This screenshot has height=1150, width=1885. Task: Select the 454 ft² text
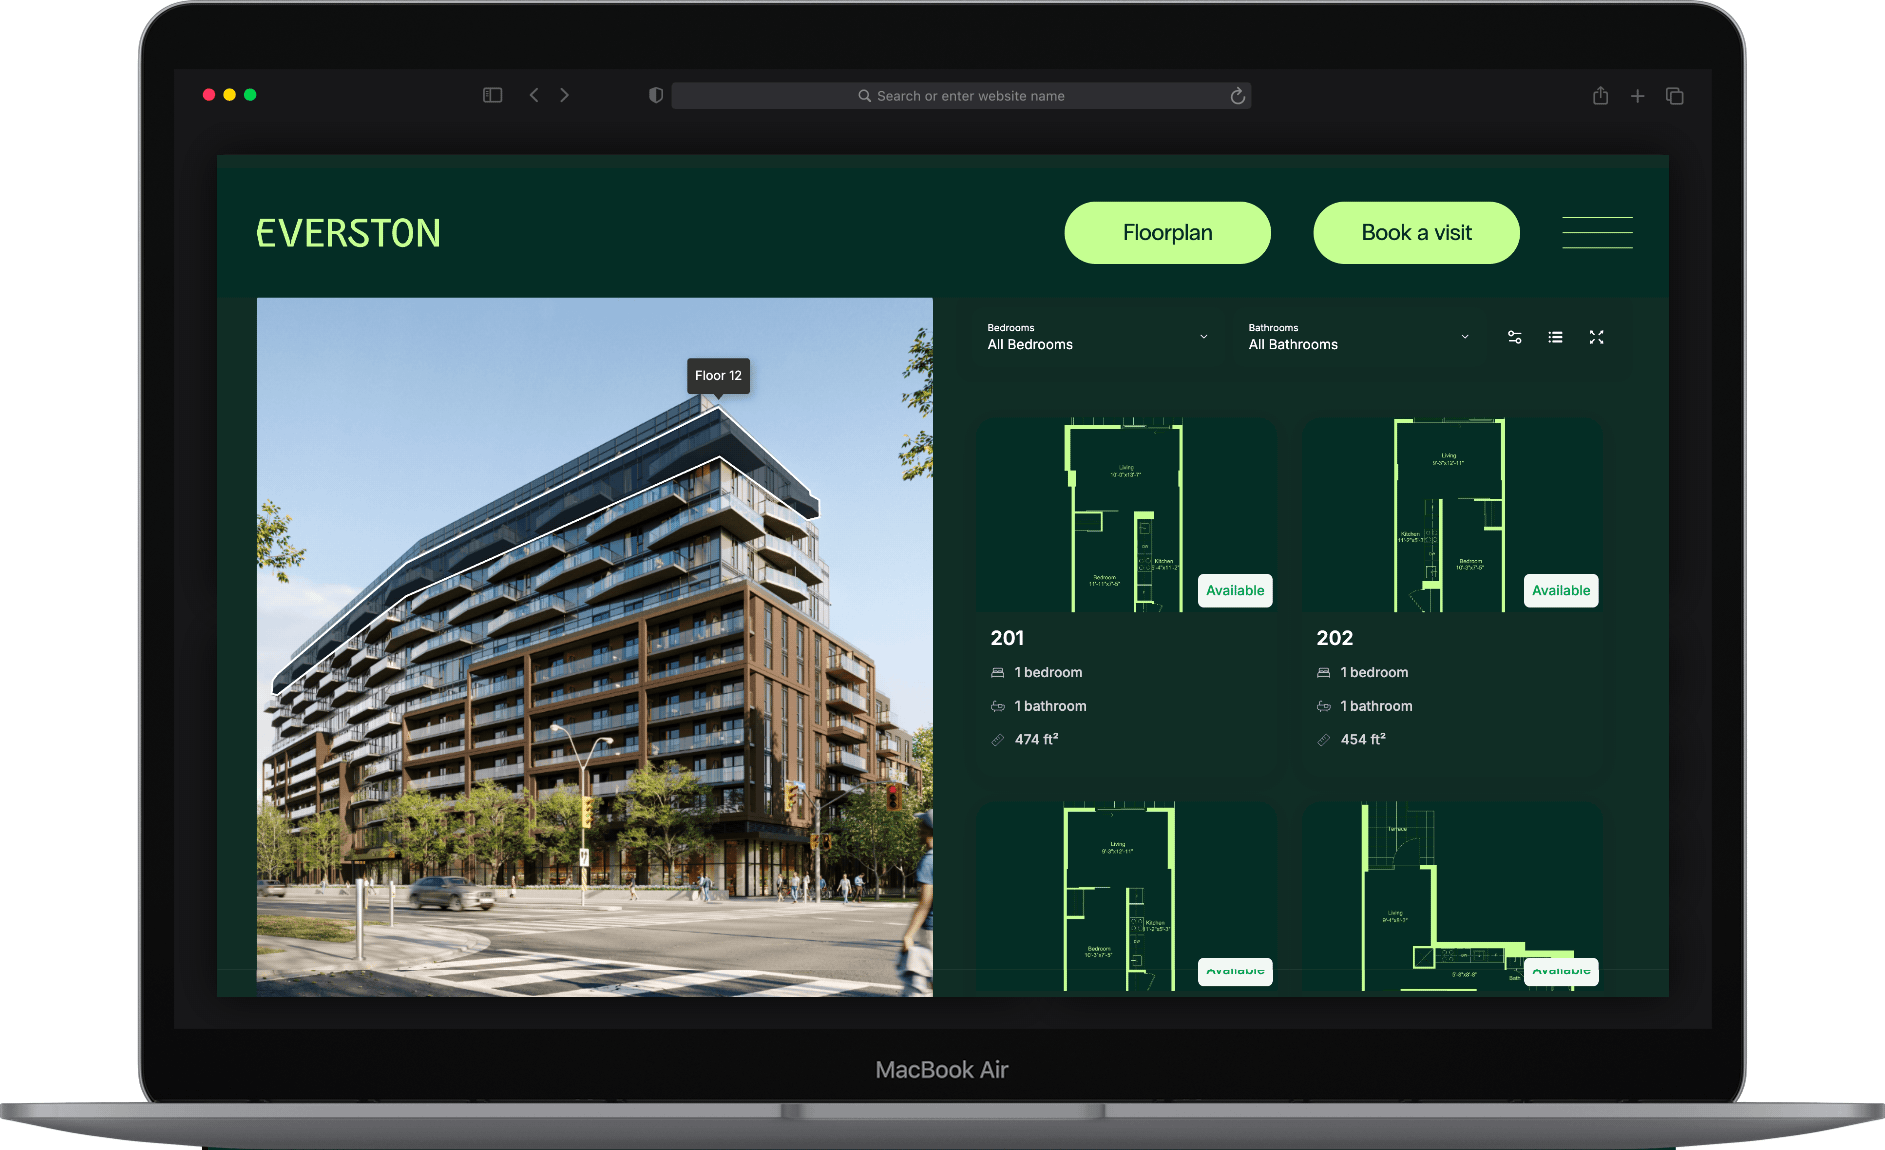pos(1363,739)
